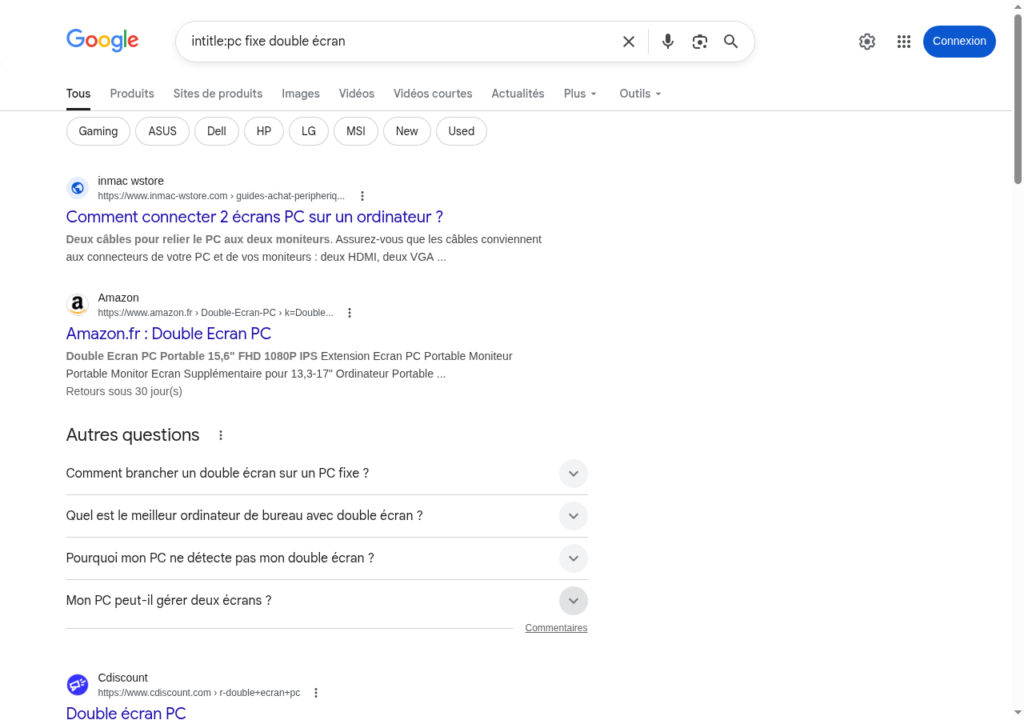The image size is (1024, 720).
Task: Click inside the search query input field
Action: [x=400, y=41]
